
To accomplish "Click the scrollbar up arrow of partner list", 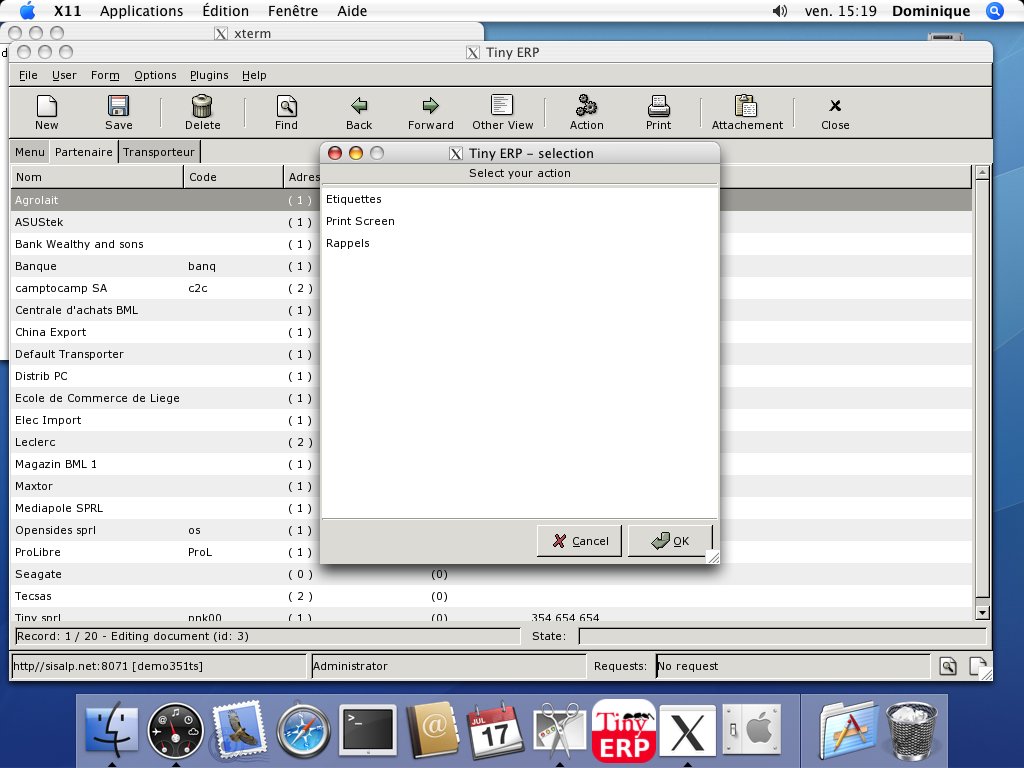I will pyautogui.click(x=982, y=173).
